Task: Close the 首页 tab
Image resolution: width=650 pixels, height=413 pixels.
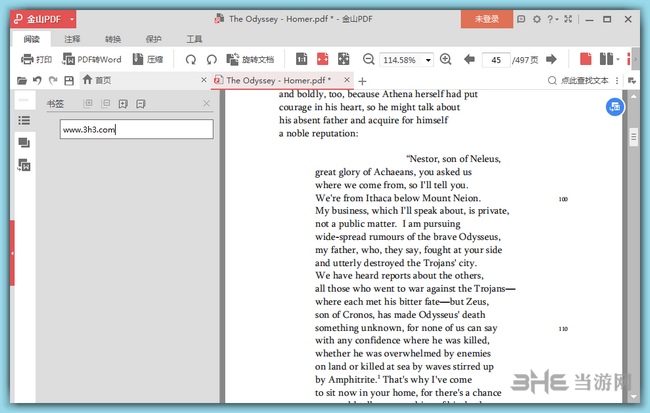Action: 204,80
